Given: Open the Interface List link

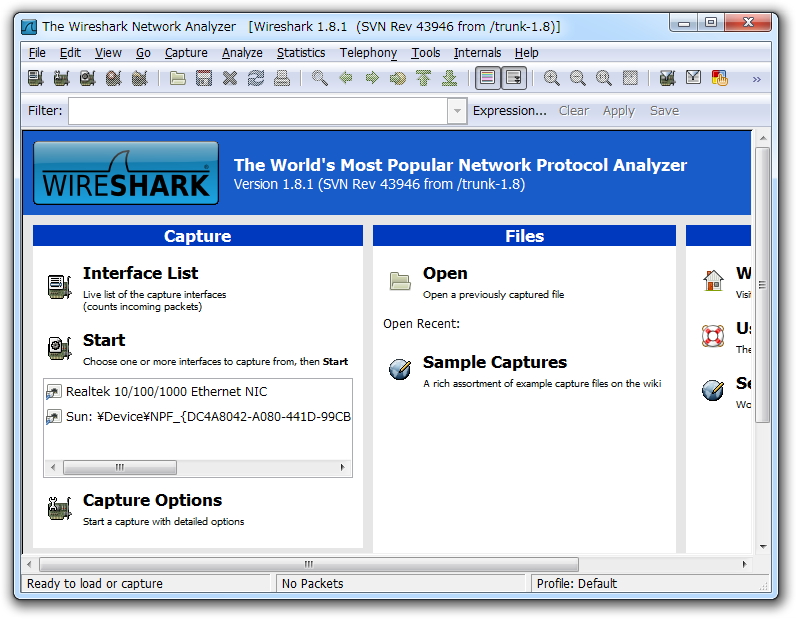Looking at the screenshot, I should tap(140, 273).
